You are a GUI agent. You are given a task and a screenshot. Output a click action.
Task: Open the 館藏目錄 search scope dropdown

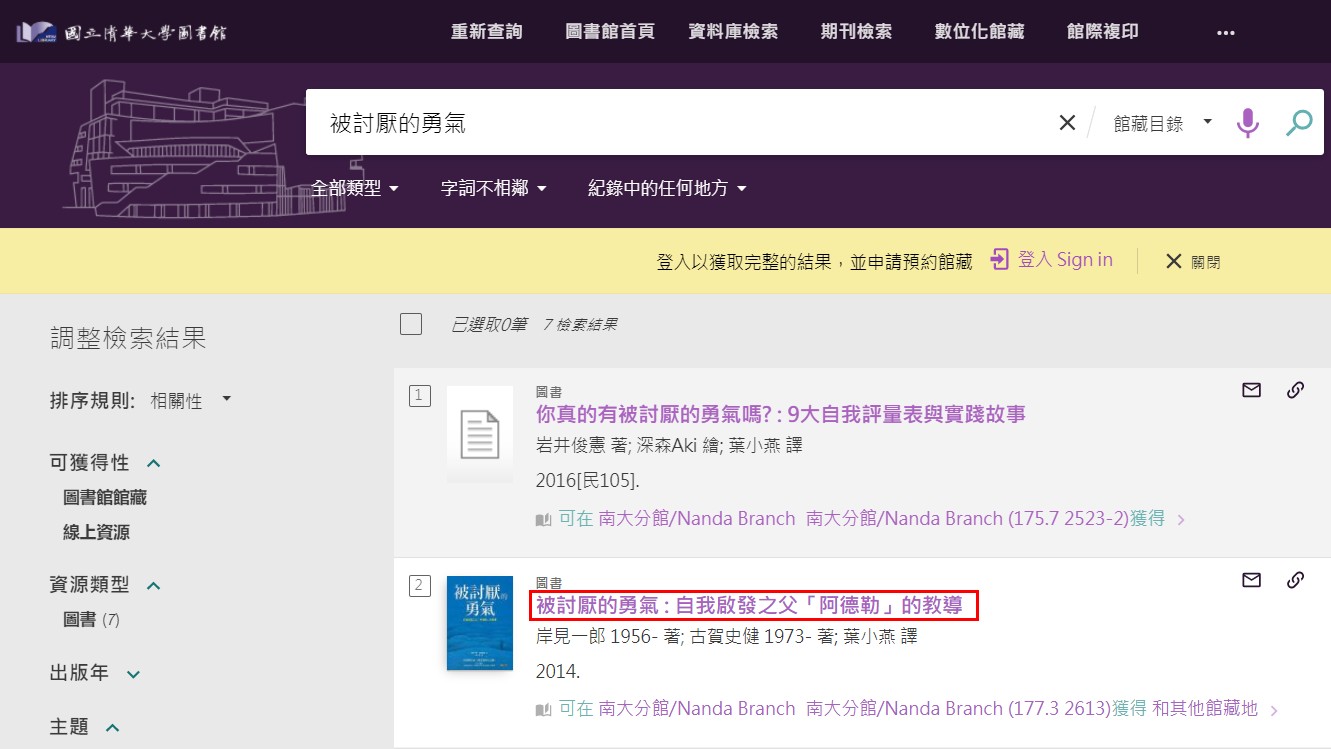1162,123
